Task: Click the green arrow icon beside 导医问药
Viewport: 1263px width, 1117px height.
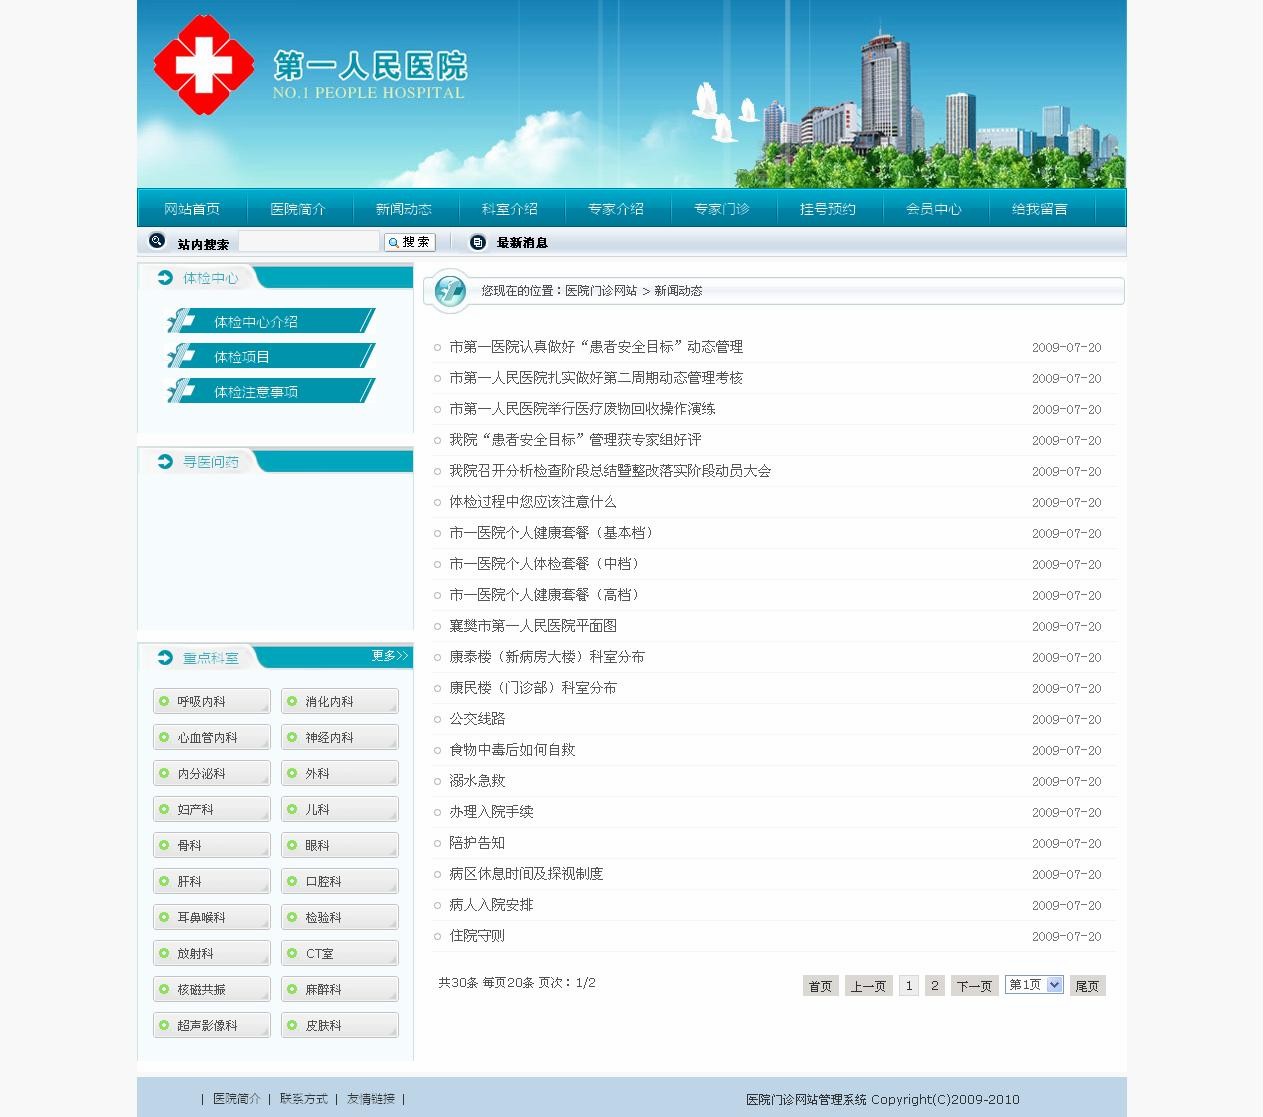Action: coord(165,462)
